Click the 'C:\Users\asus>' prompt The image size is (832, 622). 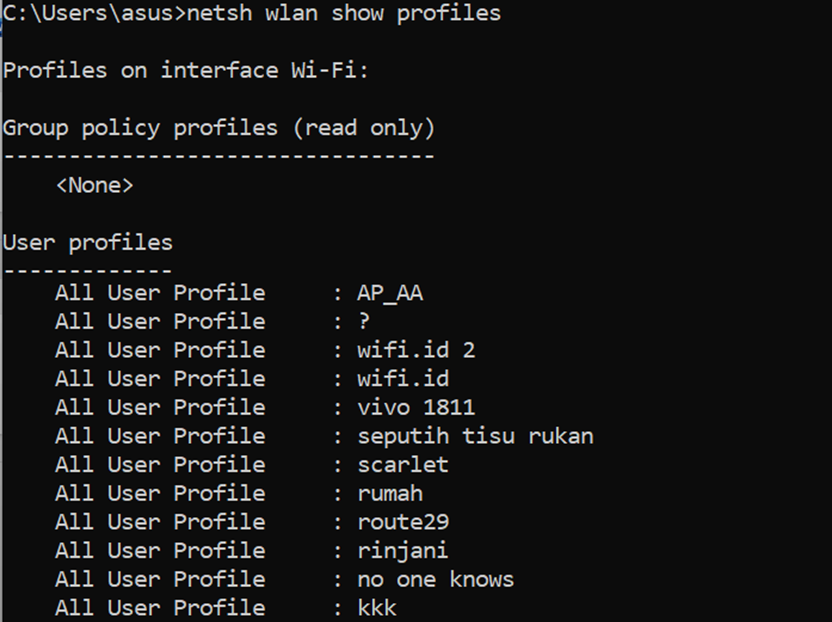(94, 13)
